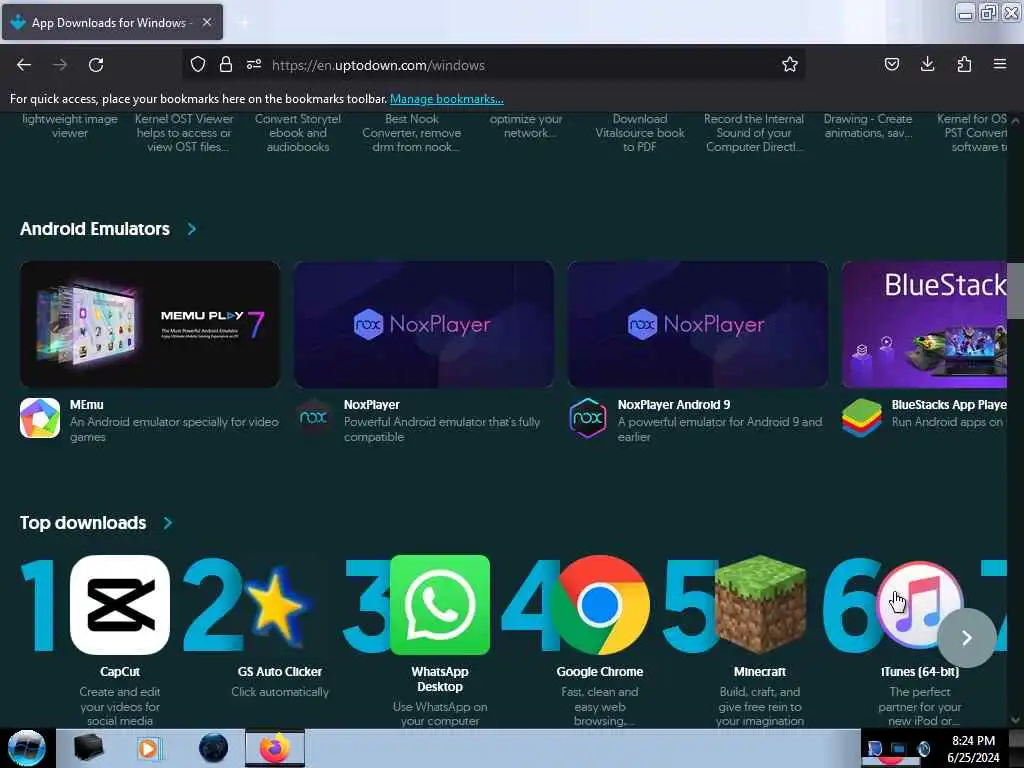The height and width of the screenshot is (768, 1024).
Task: Click the Minecraft grass block icon
Action: click(760, 605)
